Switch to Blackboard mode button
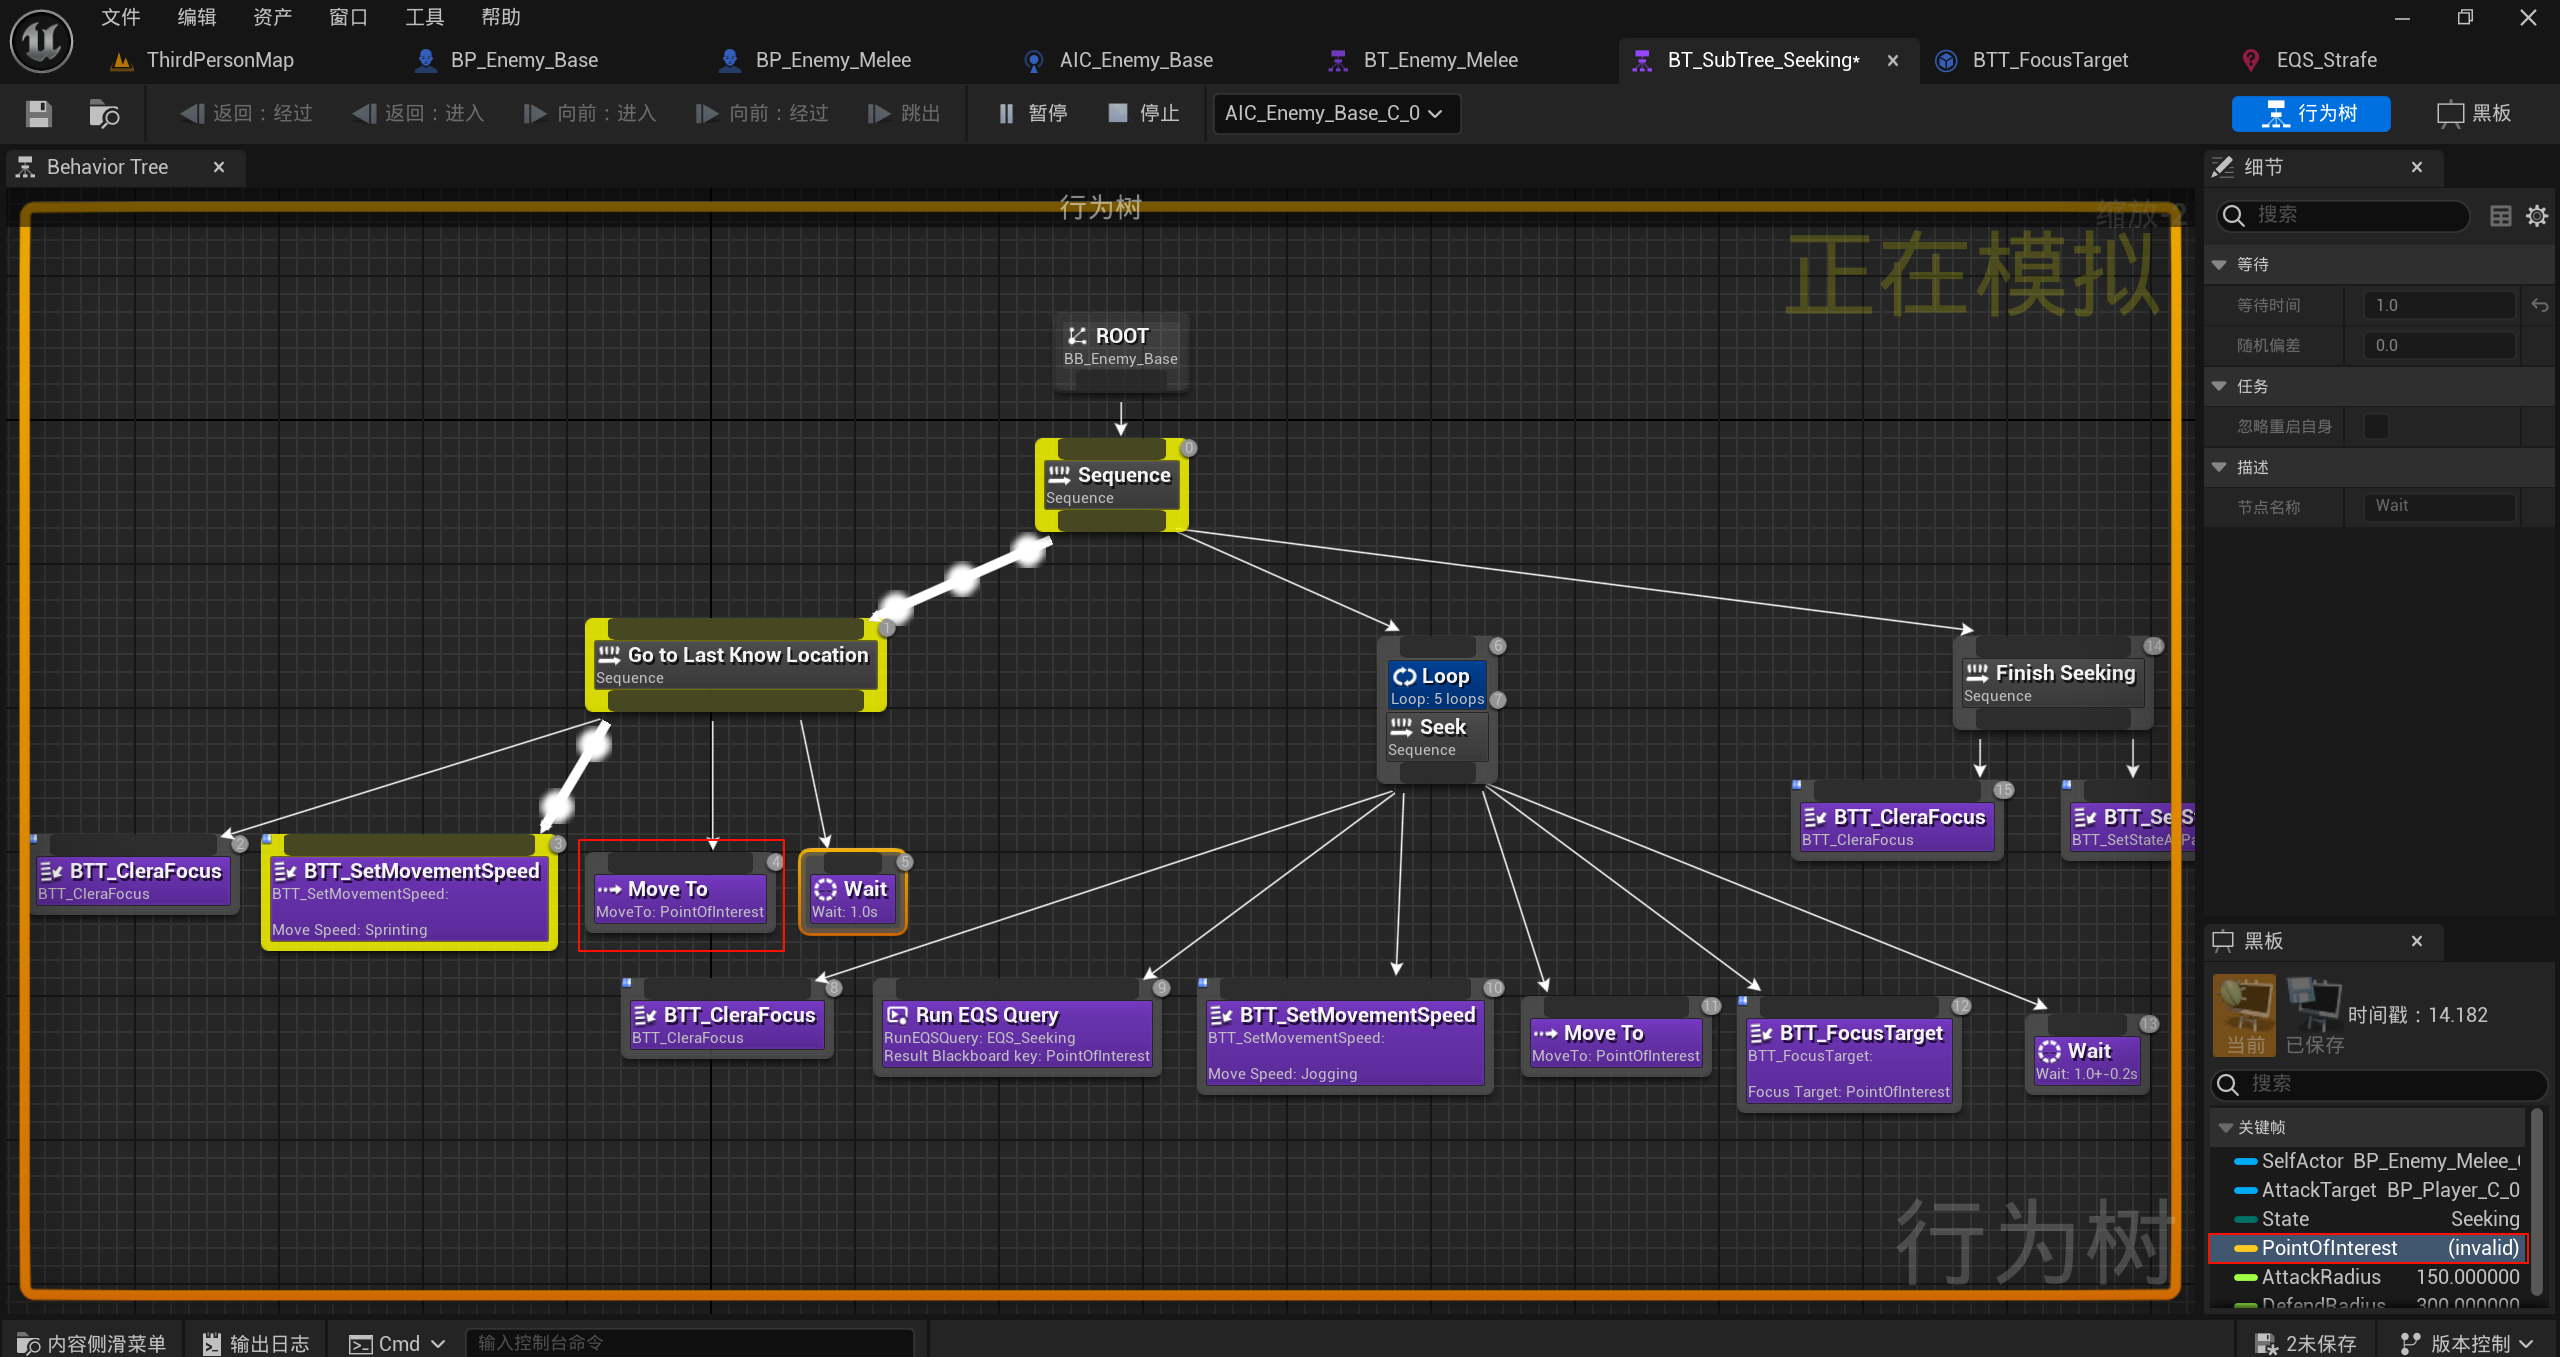Viewport: 2560px width, 1357px height. click(x=2474, y=114)
